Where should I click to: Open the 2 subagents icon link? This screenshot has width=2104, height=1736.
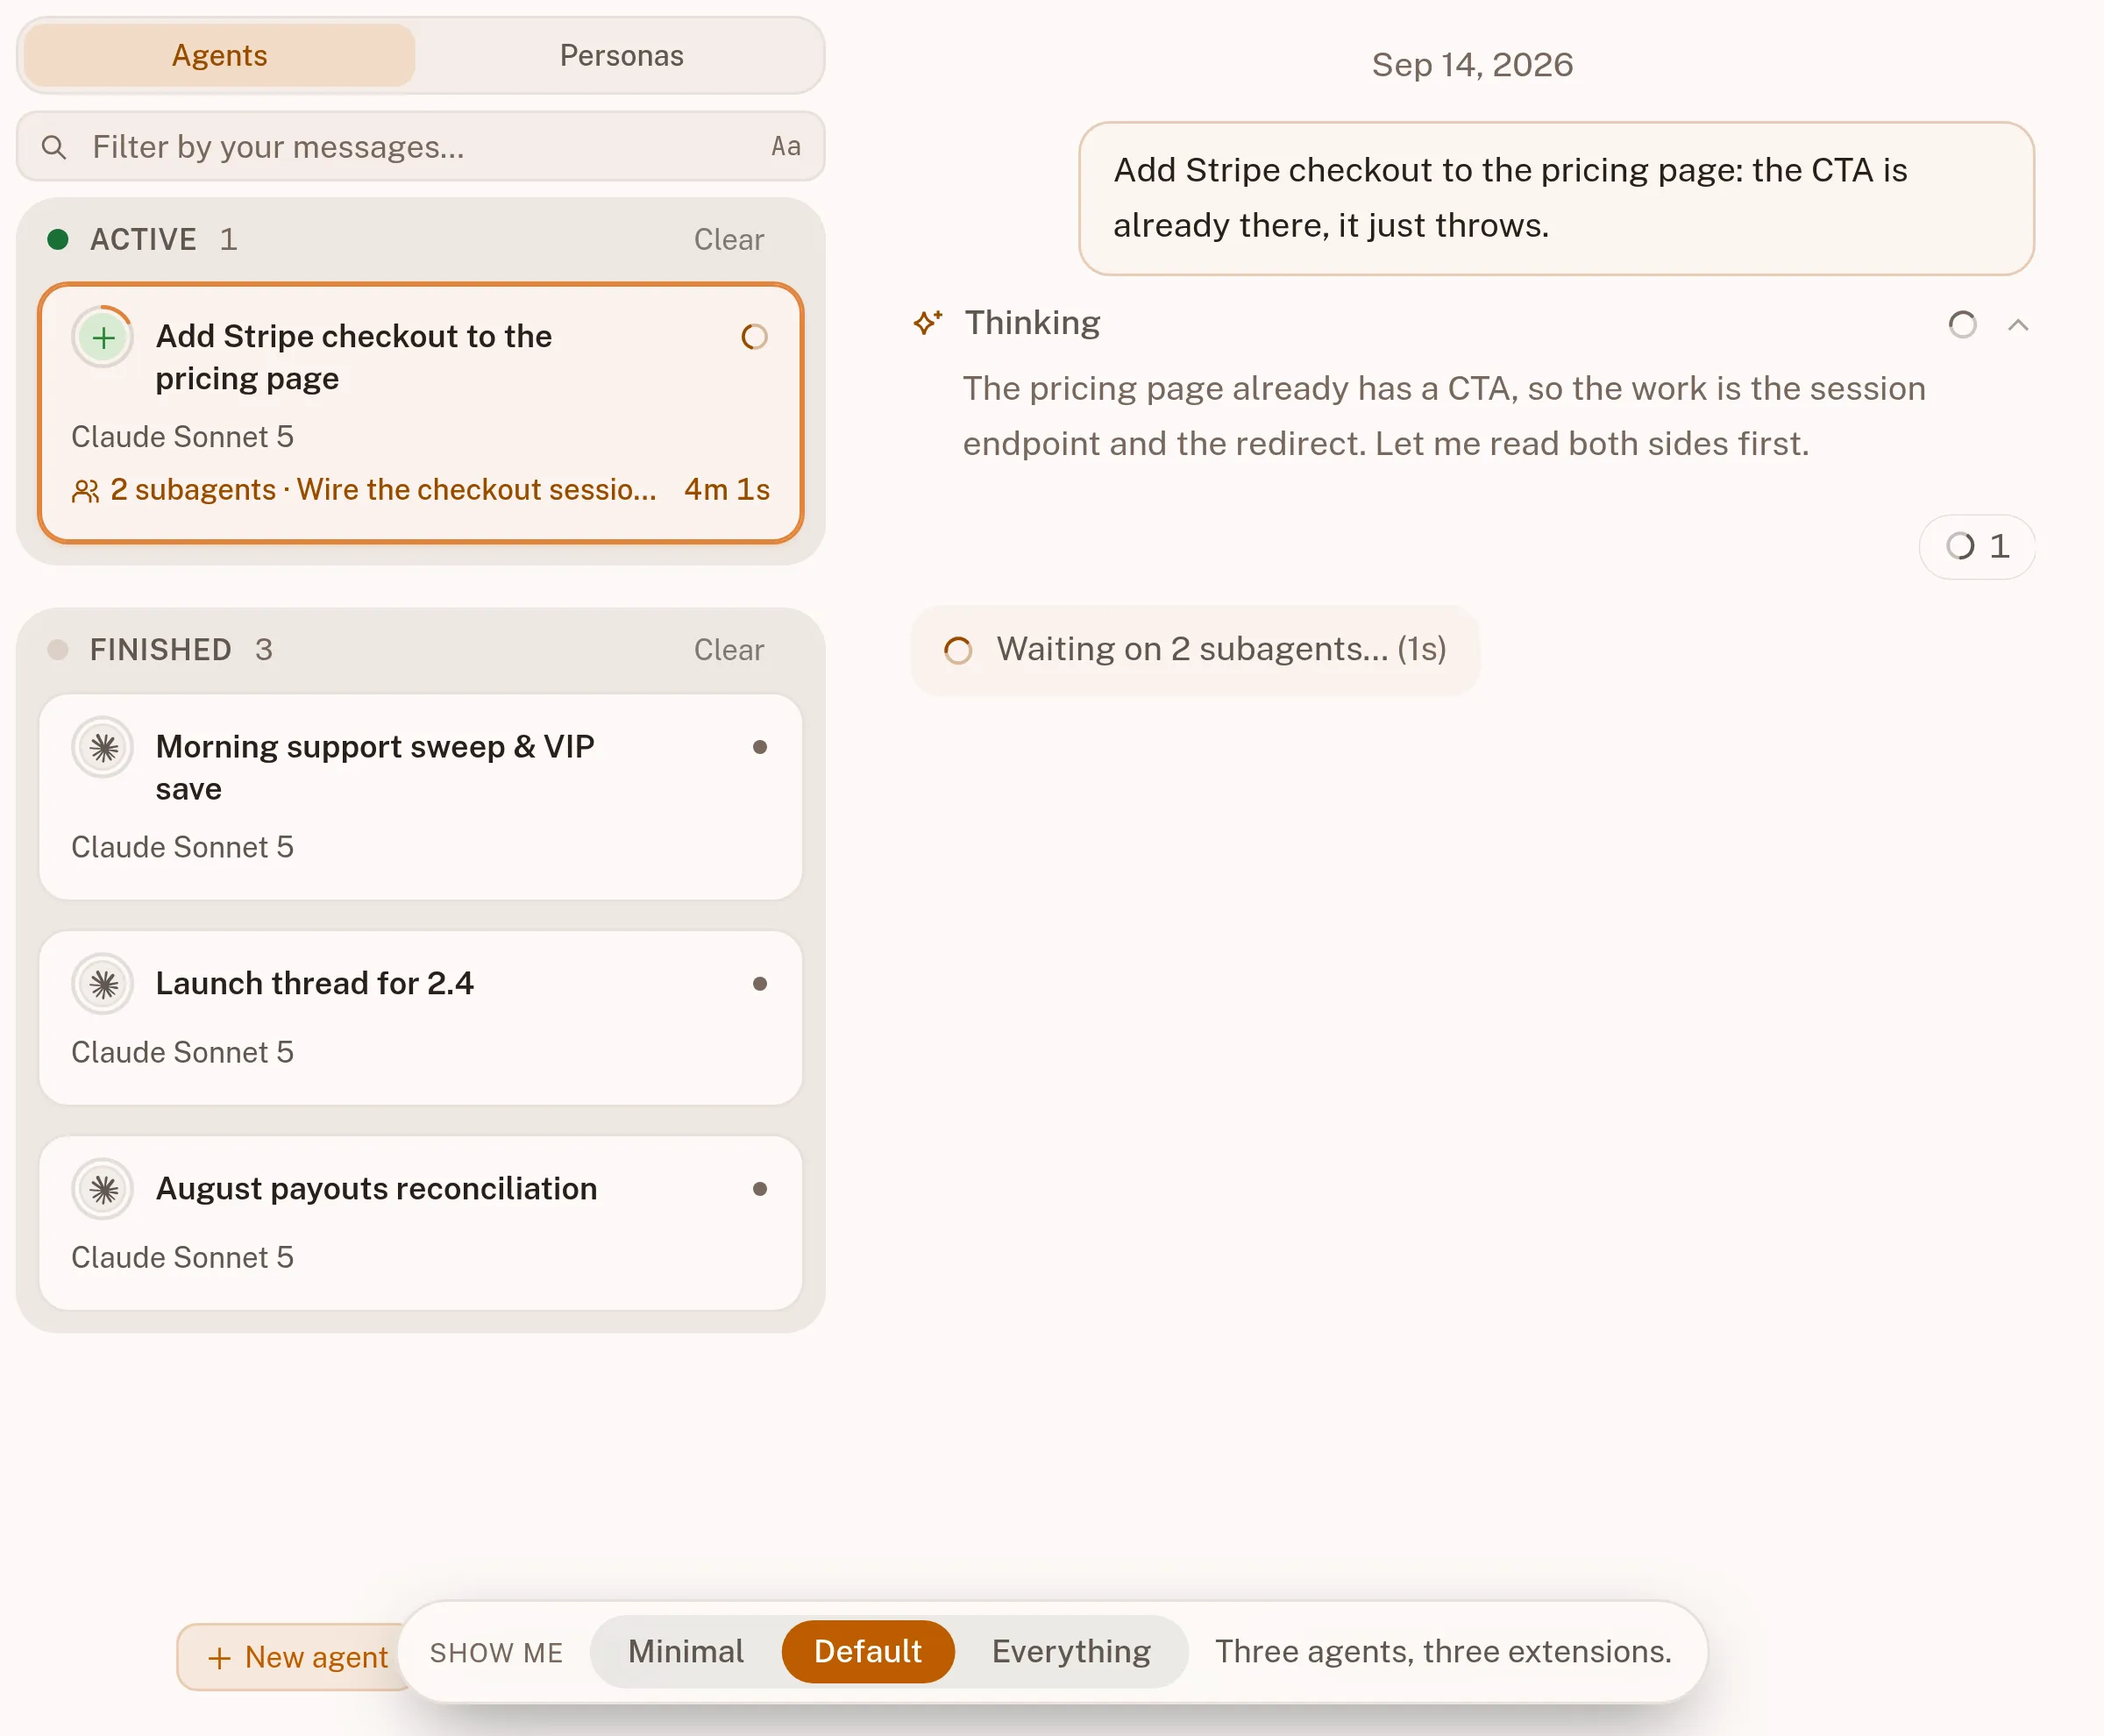pos(85,491)
